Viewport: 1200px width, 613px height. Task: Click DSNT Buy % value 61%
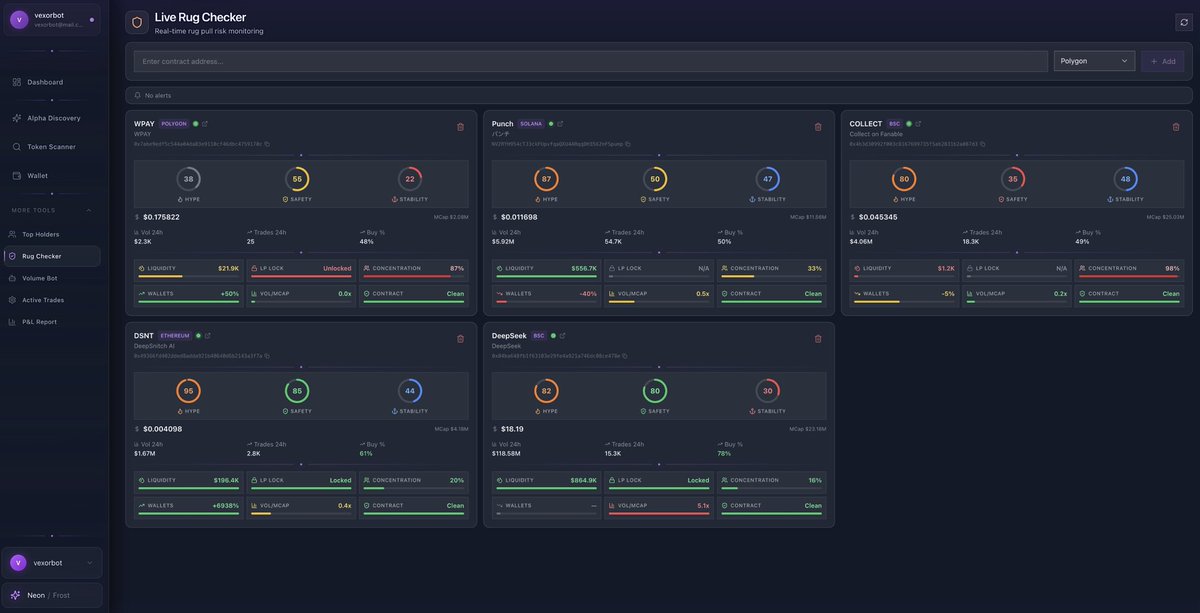pos(366,453)
